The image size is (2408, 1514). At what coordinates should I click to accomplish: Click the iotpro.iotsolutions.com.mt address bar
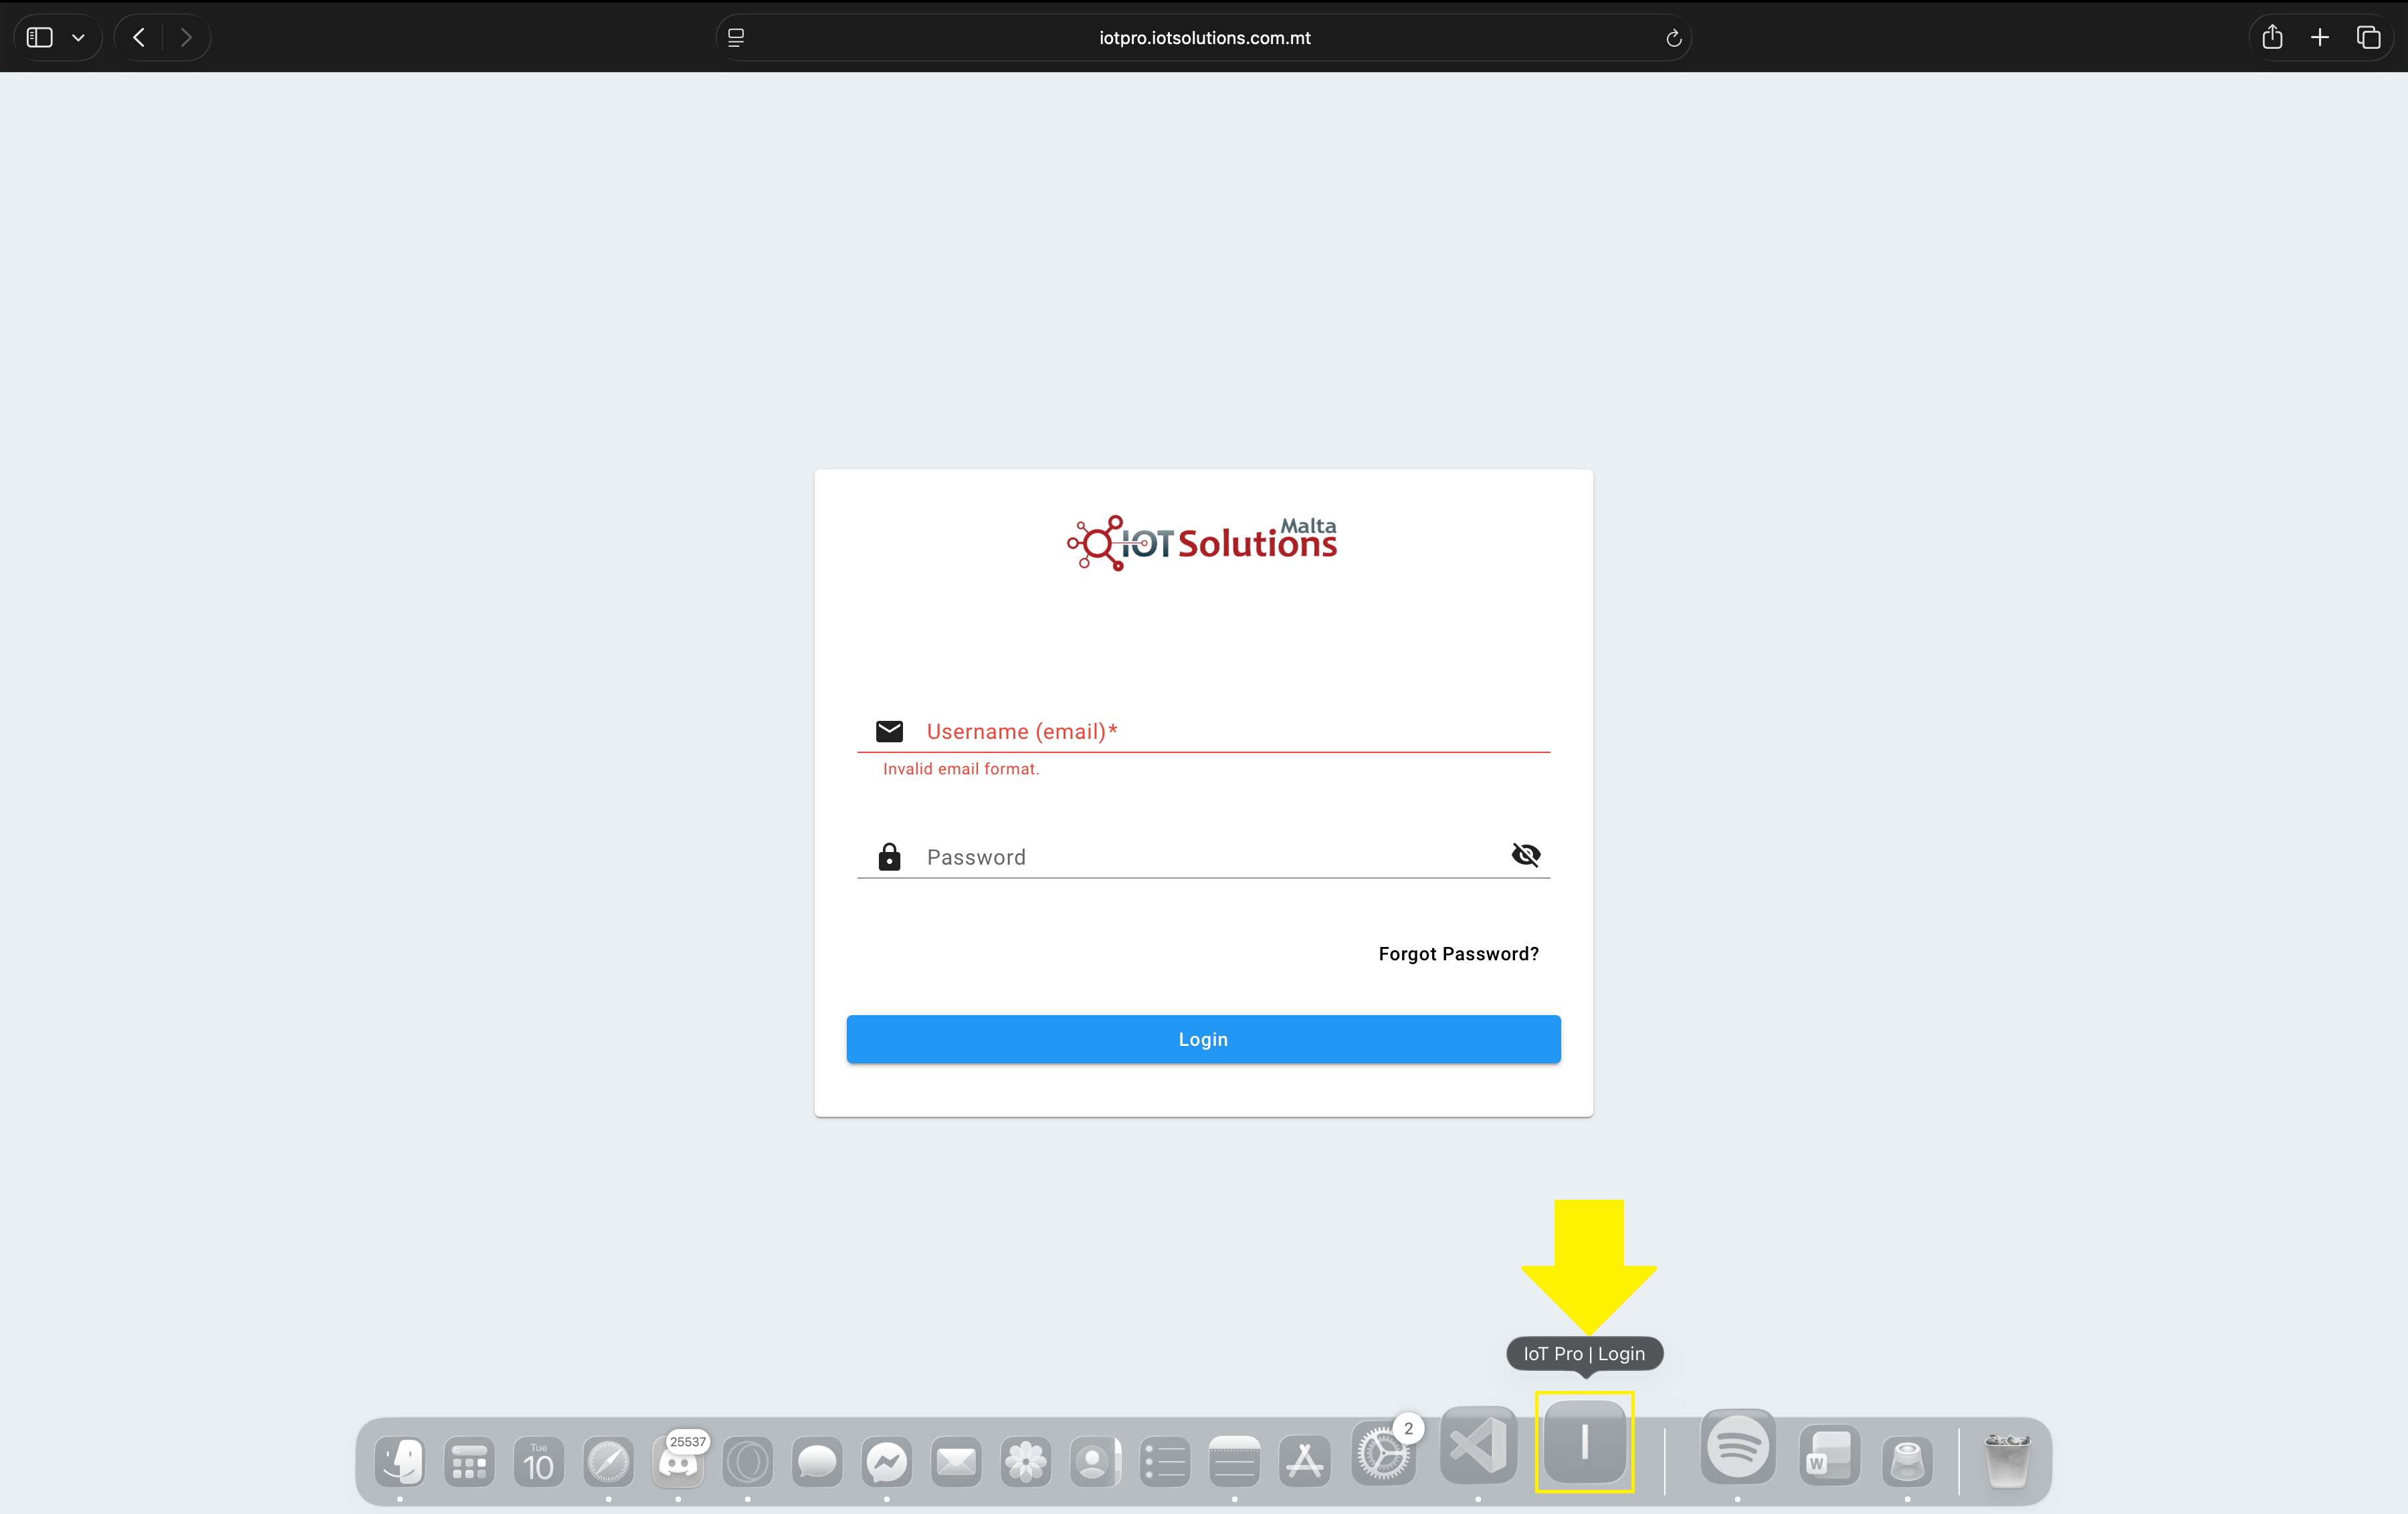point(1204,38)
